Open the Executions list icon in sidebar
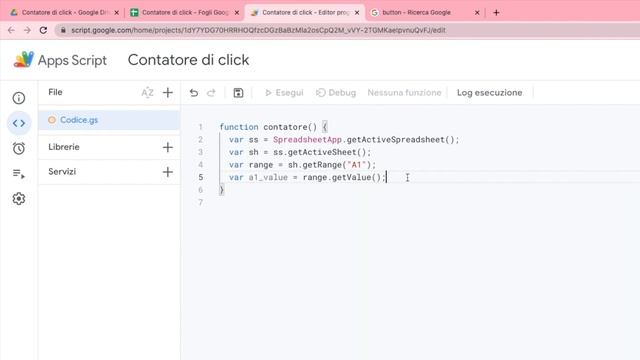This screenshot has width=640, height=360. 19,174
